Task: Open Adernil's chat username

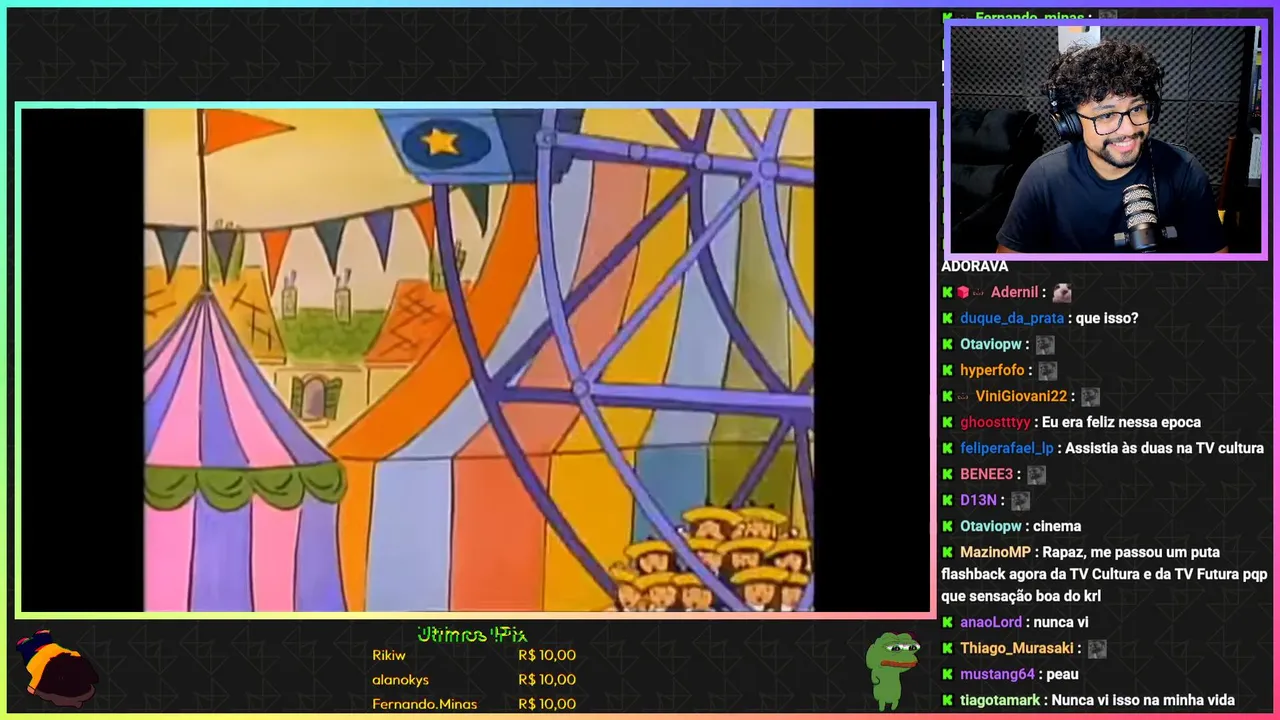Action: tap(1014, 292)
